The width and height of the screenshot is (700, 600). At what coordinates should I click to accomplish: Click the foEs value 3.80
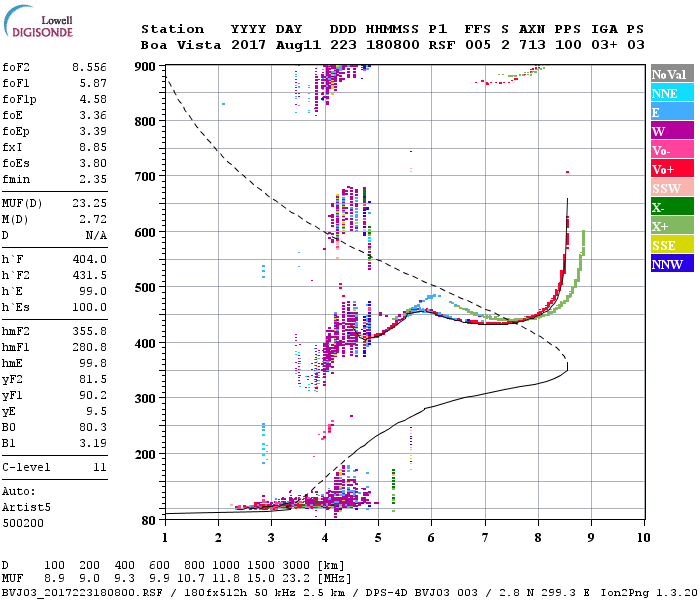tap(93, 163)
